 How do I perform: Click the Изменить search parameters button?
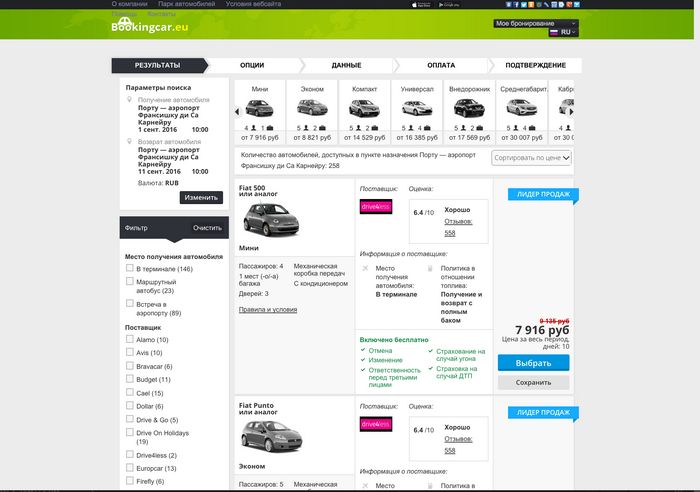pos(201,197)
